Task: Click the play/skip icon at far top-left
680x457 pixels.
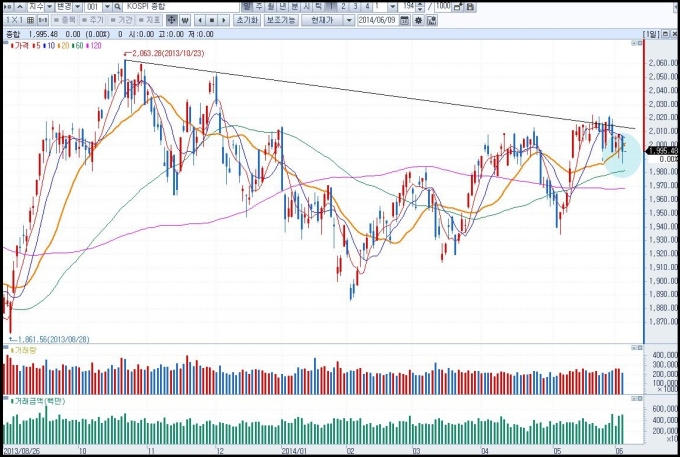Action: tap(8, 7)
